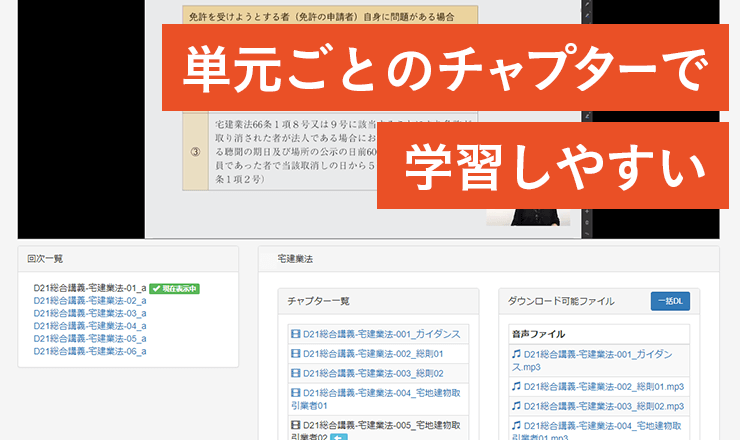This screenshot has height=440, width=740.
Task: Go to lecture D21総合講義-宅建業法-05_a
Action: [x=90, y=338]
